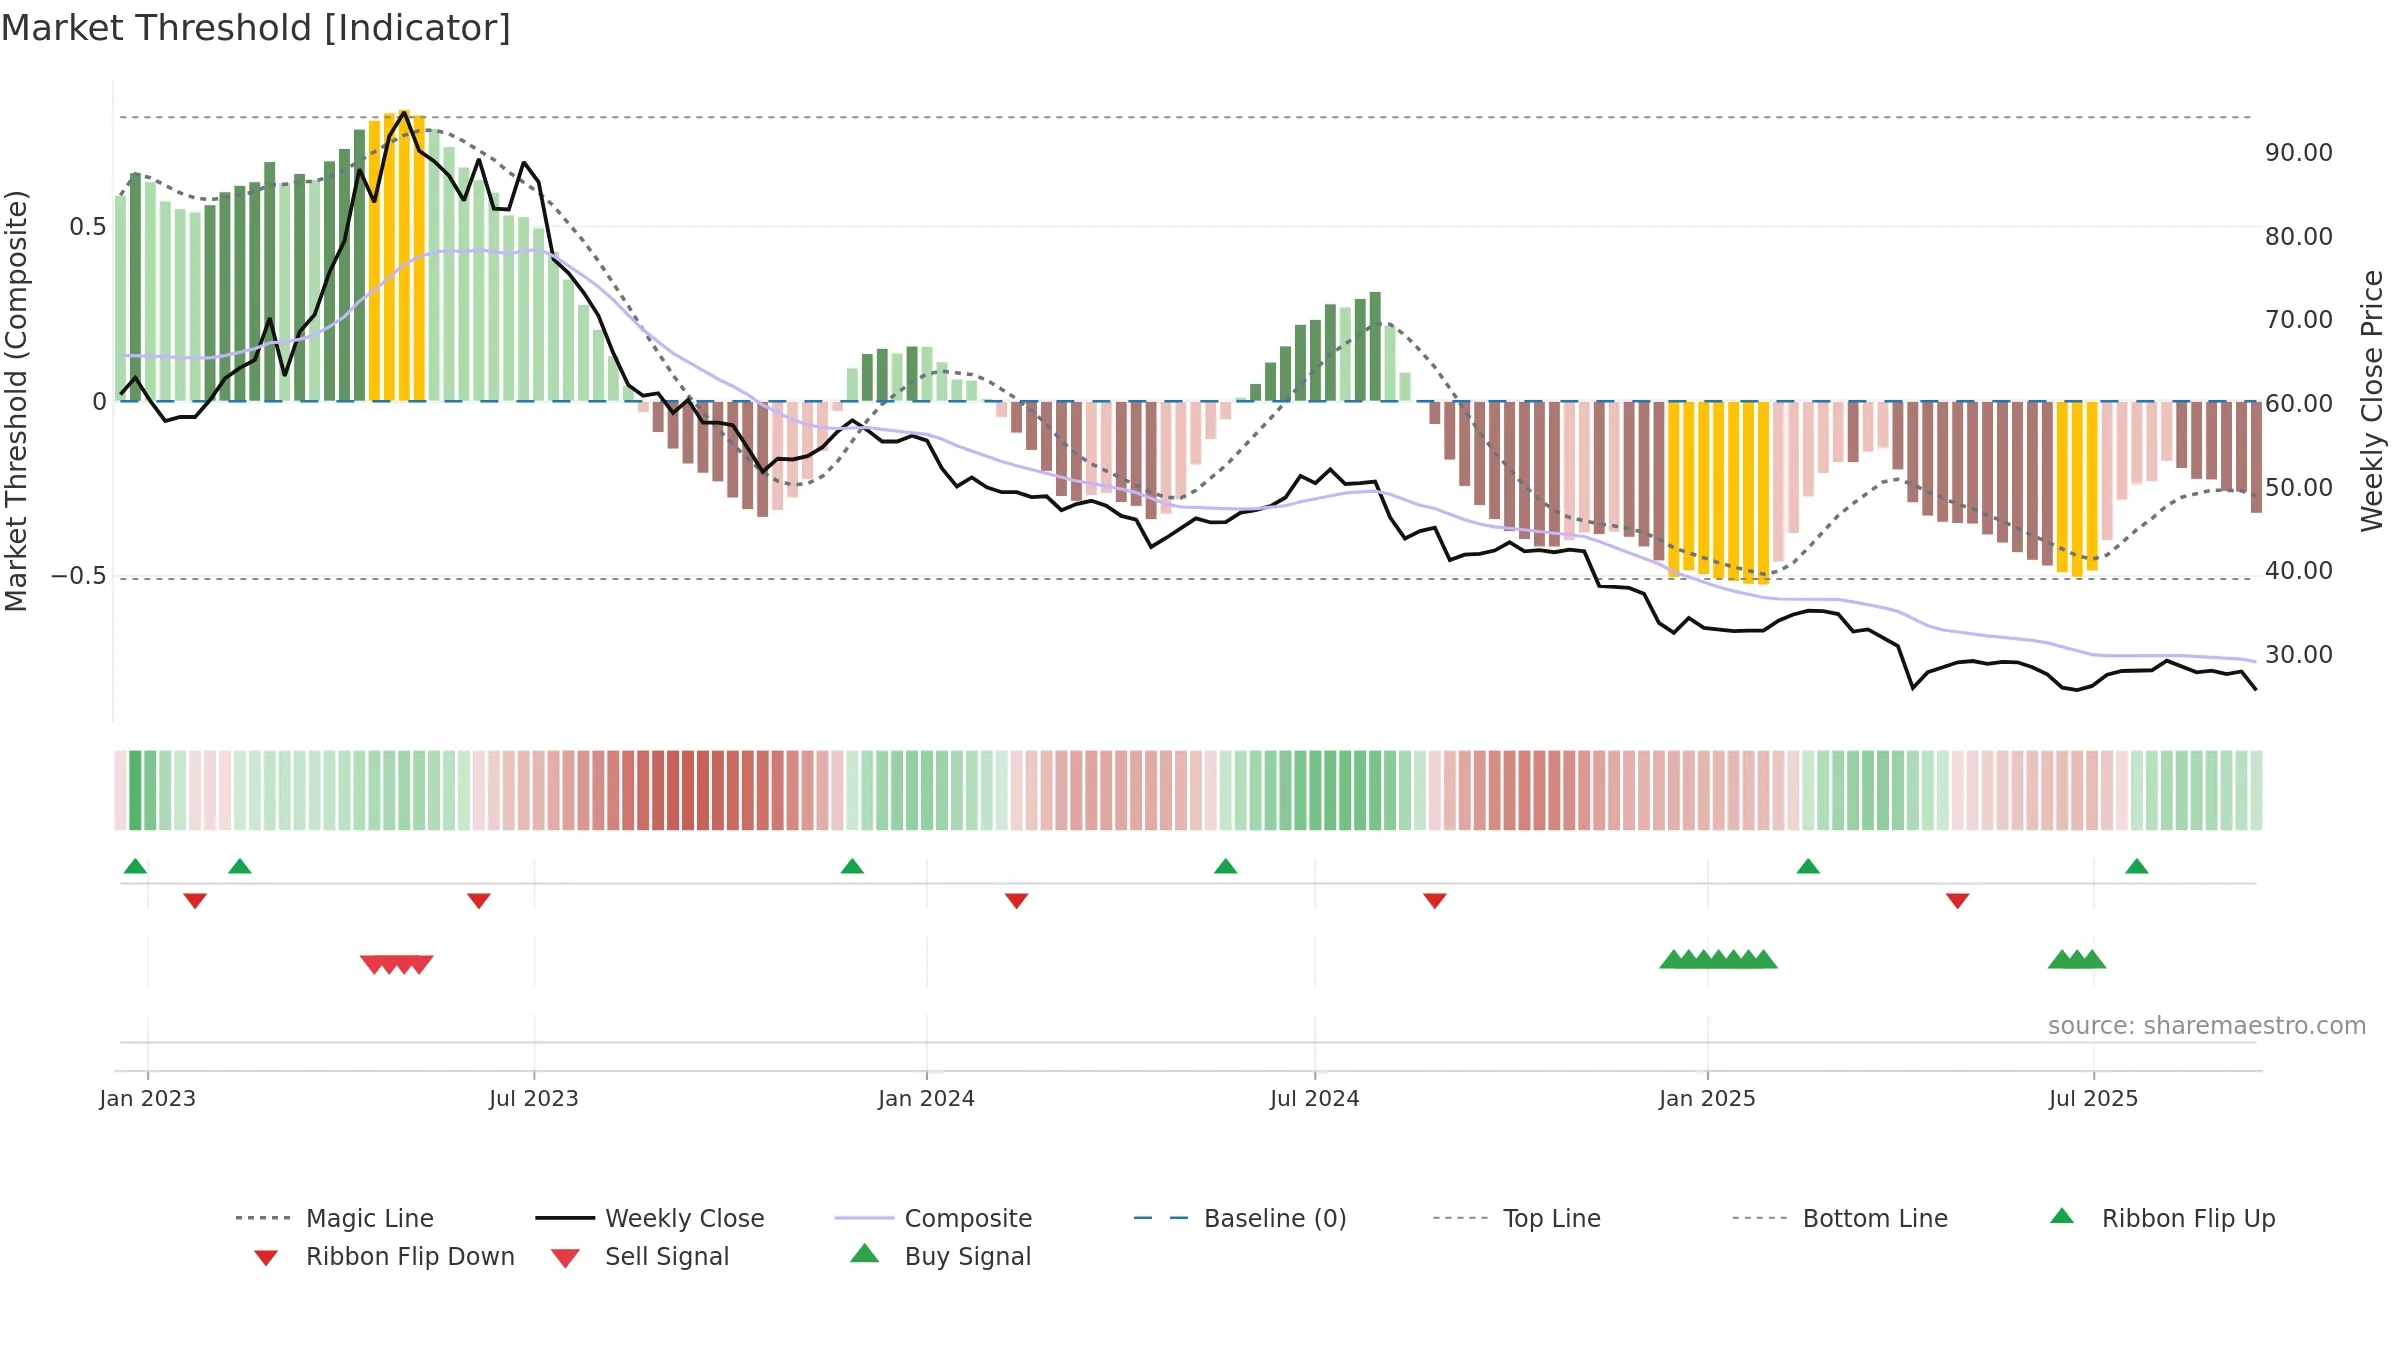Image resolution: width=2400 pixels, height=1350 pixels.
Task: Toggle the Top Line legend entry
Action: (1516, 1218)
